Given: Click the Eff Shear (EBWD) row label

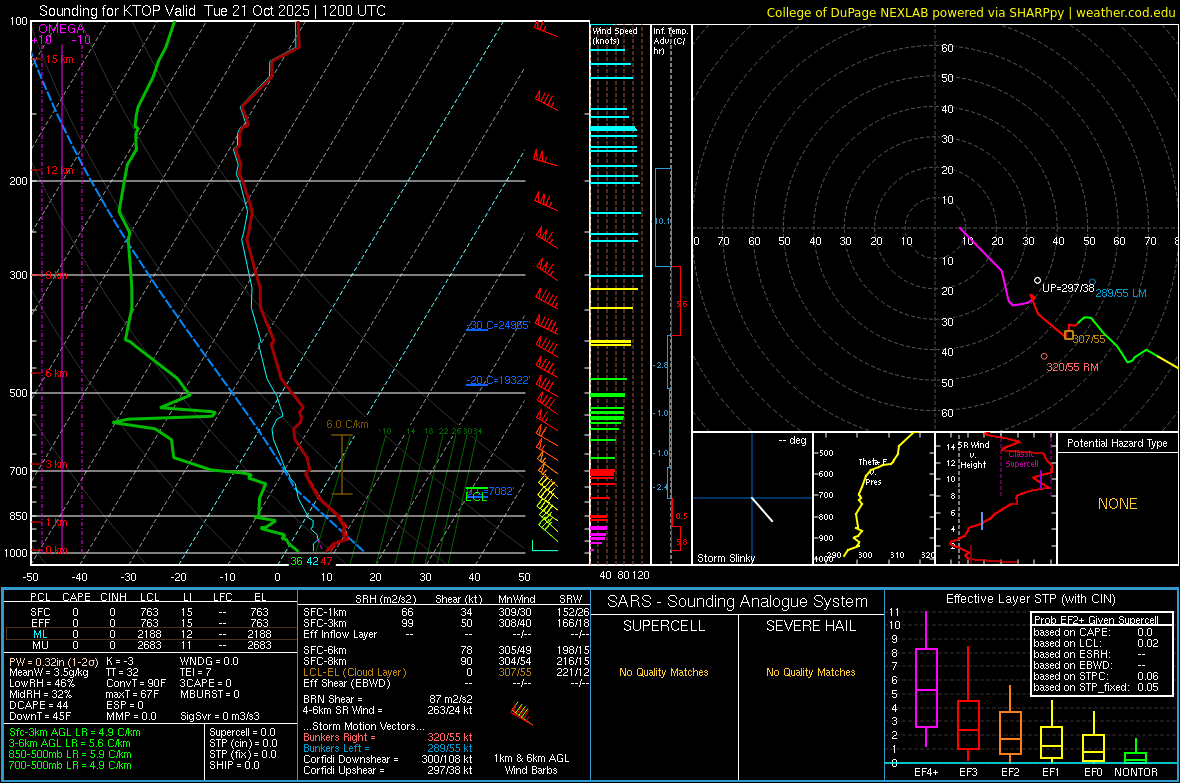Looking at the screenshot, I should pos(347,684).
